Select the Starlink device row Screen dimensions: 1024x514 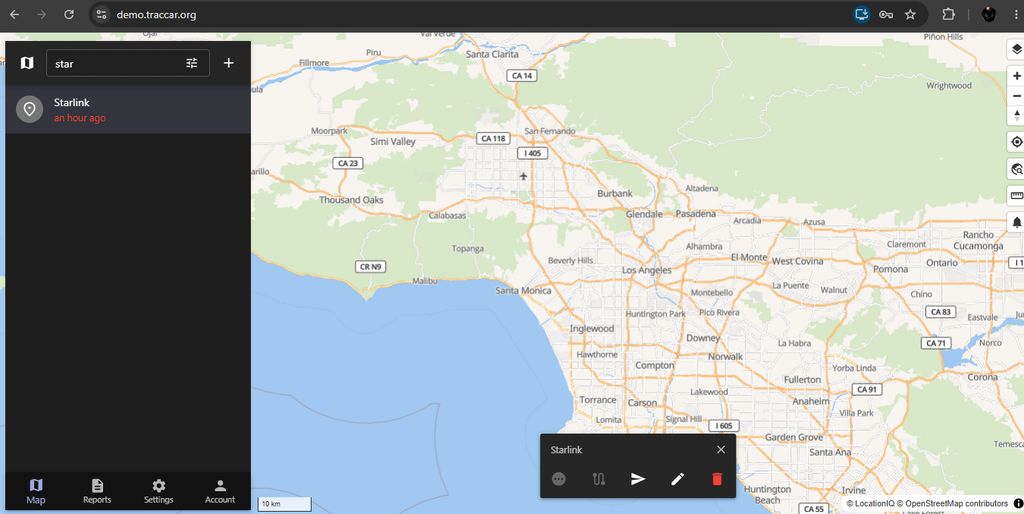[128, 110]
